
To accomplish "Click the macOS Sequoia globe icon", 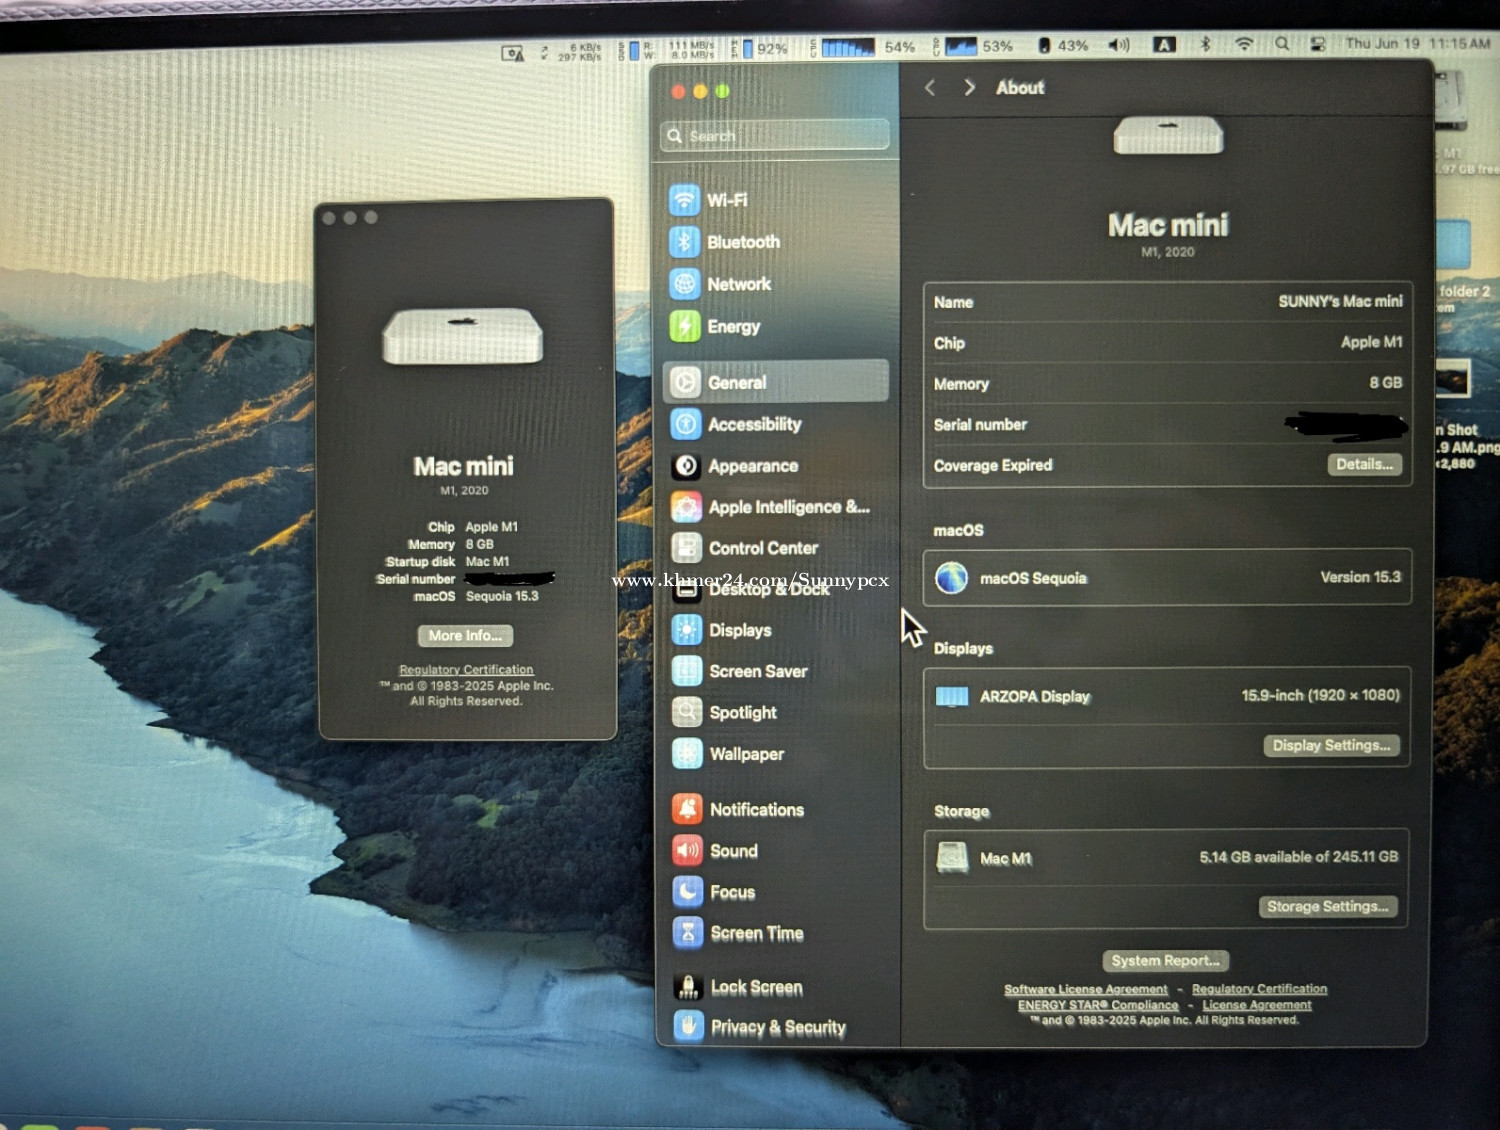I will [951, 578].
